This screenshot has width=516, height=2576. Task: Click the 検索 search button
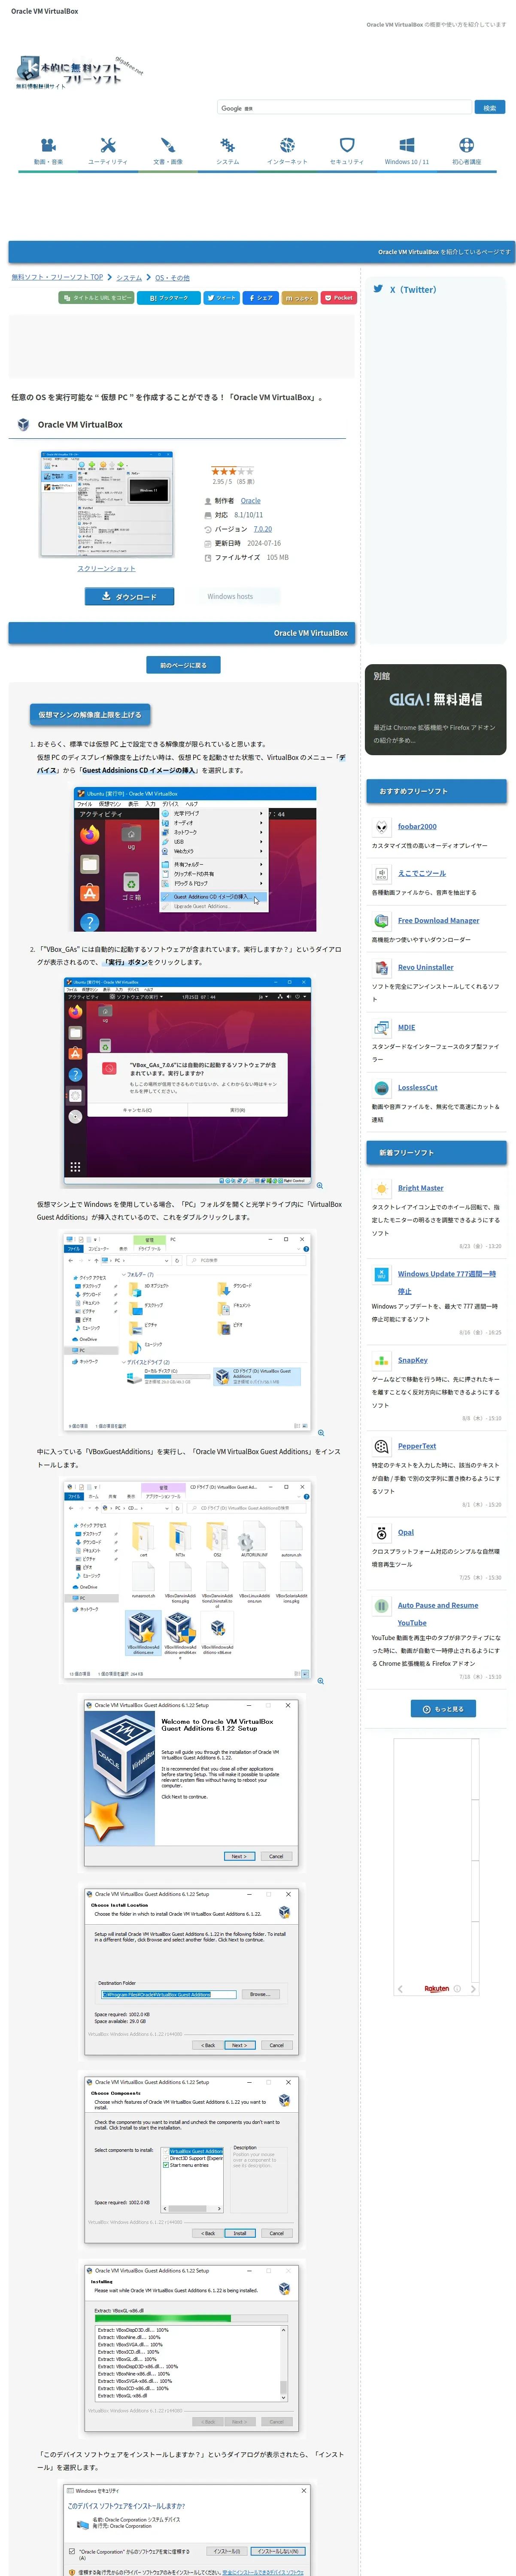pos(489,107)
